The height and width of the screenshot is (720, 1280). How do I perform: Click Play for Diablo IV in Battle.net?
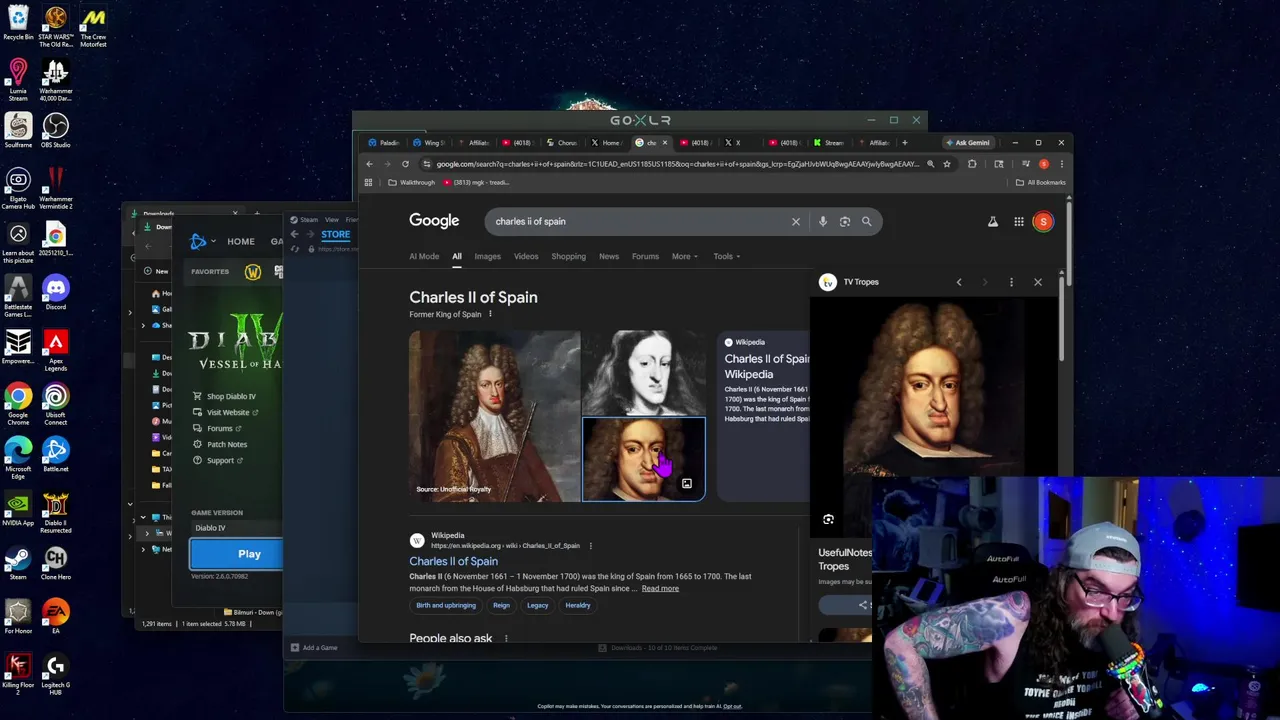tap(237, 554)
